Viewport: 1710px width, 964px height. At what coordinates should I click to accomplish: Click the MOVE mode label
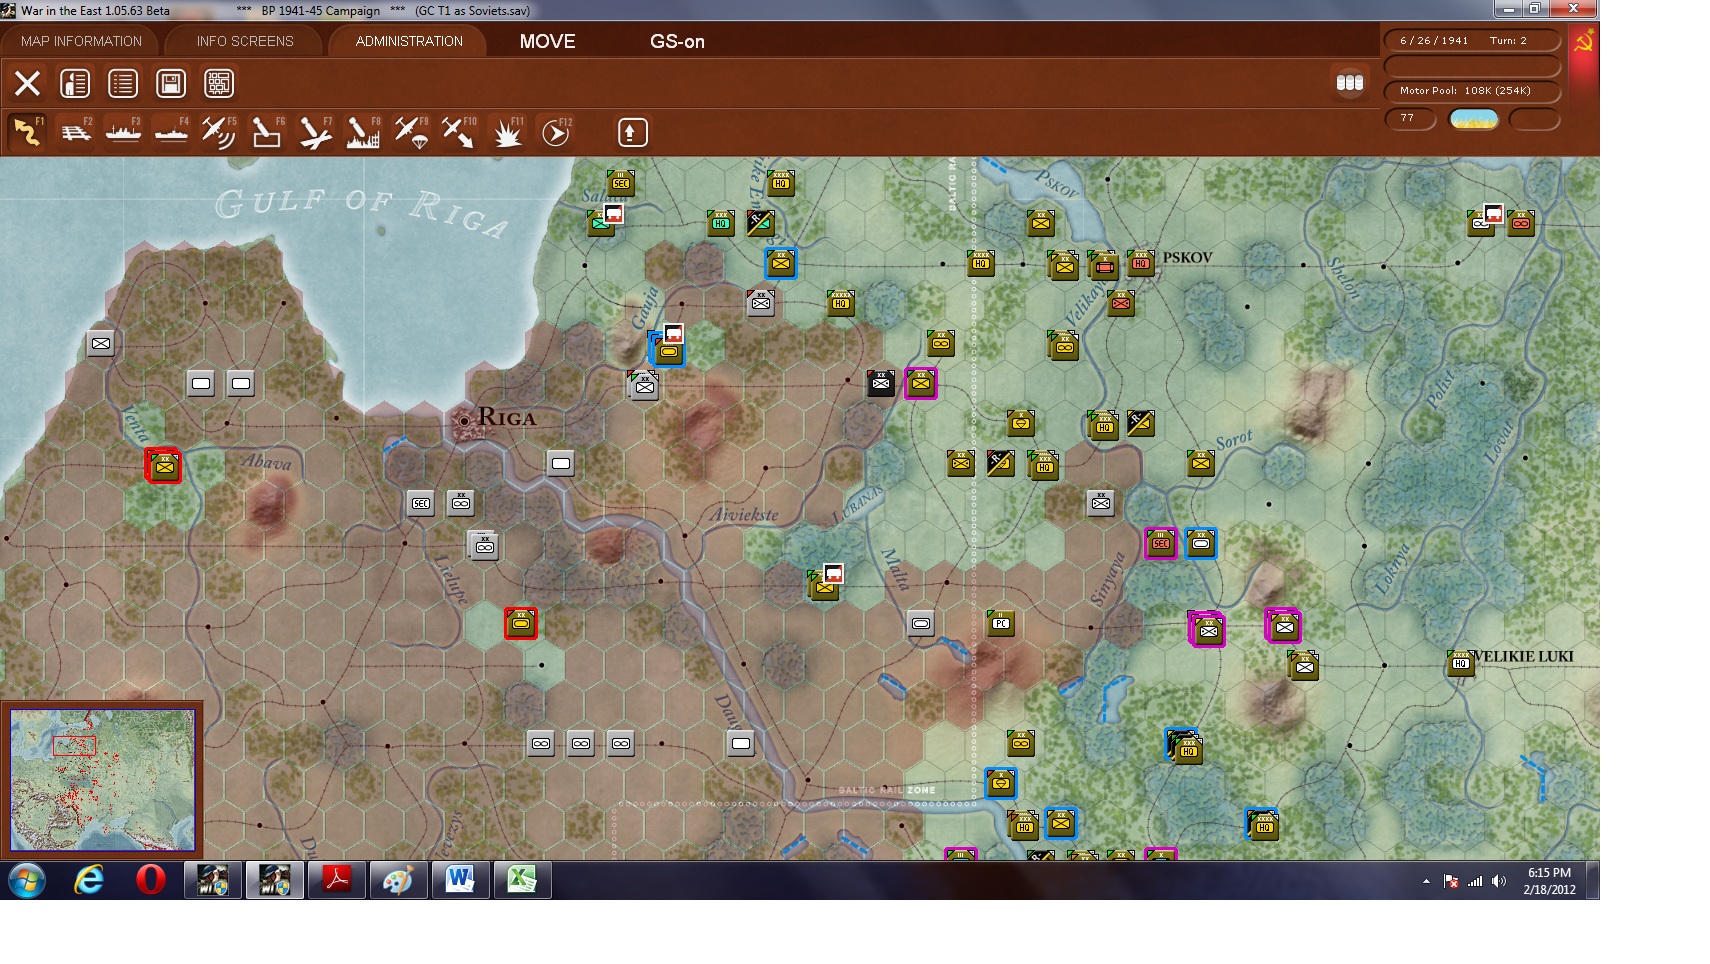click(547, 41)
